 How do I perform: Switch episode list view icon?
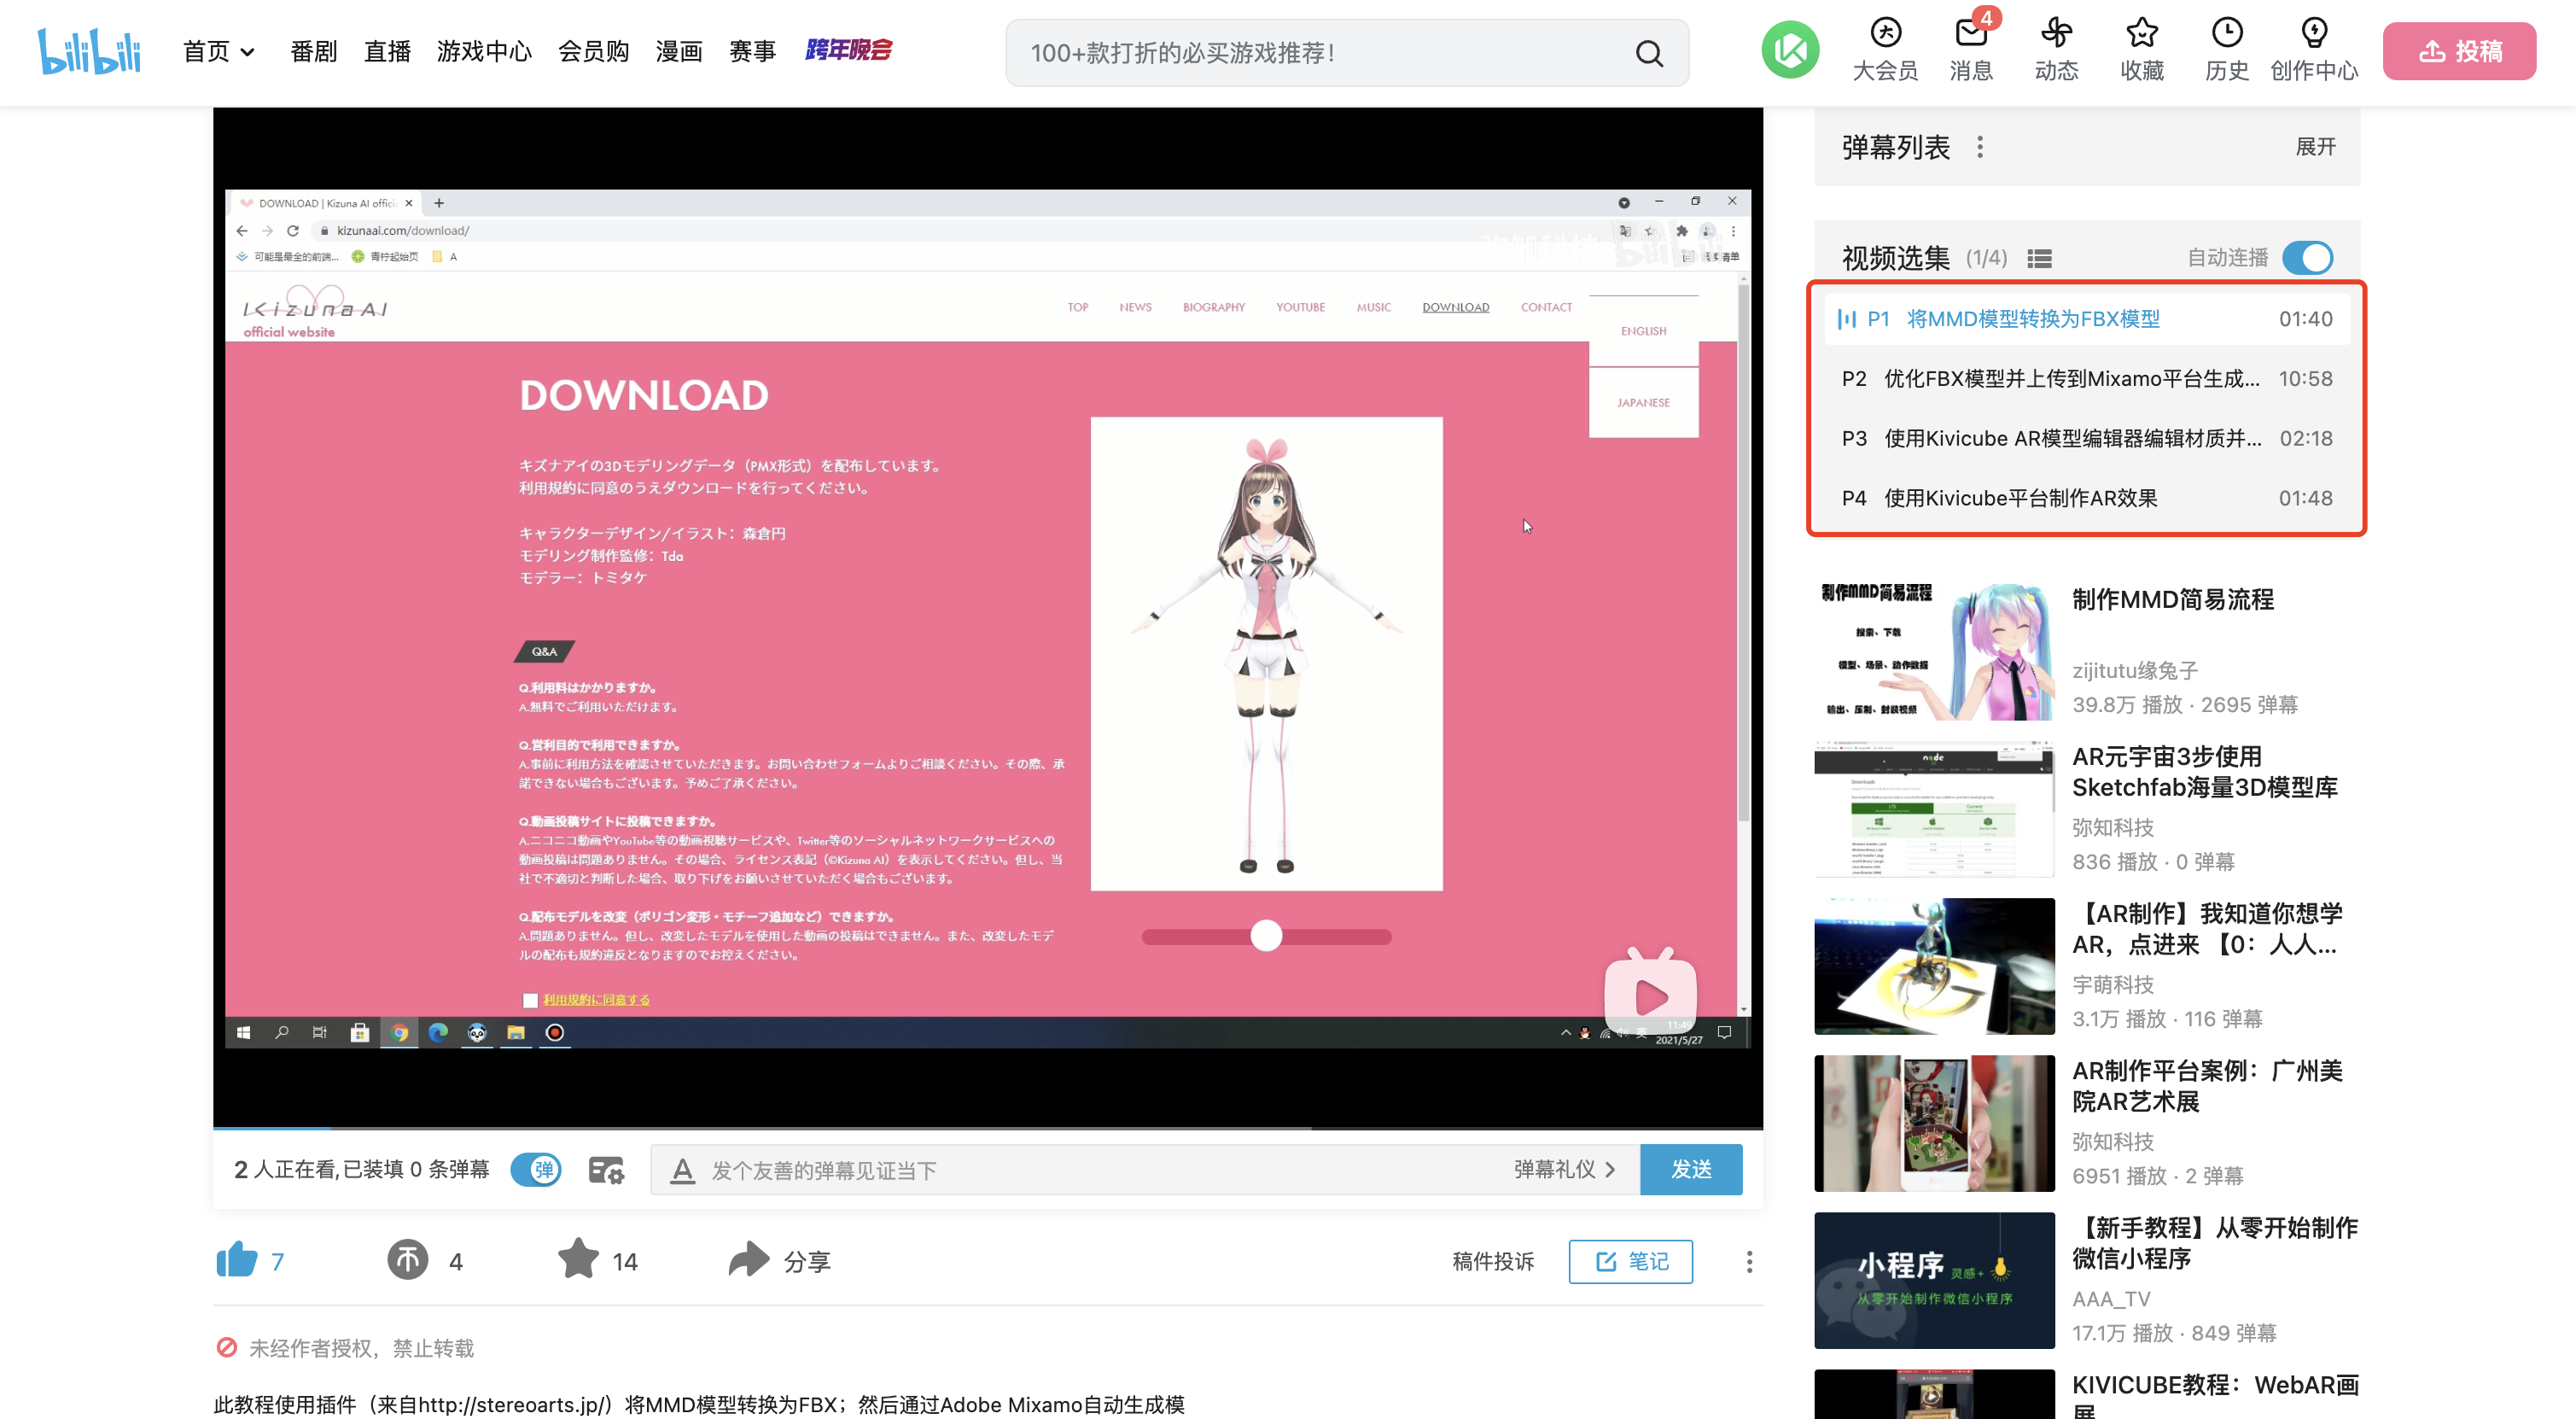point(2039,259)
